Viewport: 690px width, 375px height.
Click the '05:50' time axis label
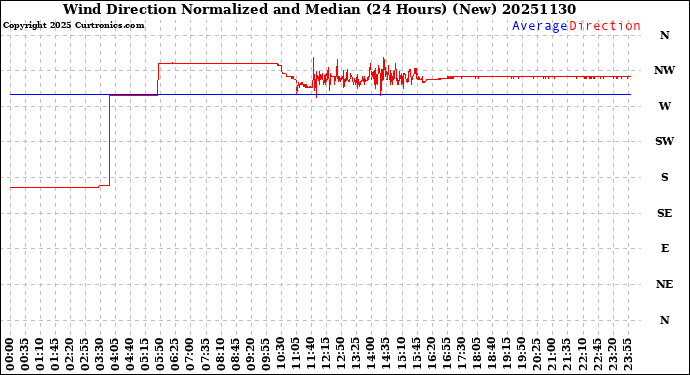click(x=160, y=355)
